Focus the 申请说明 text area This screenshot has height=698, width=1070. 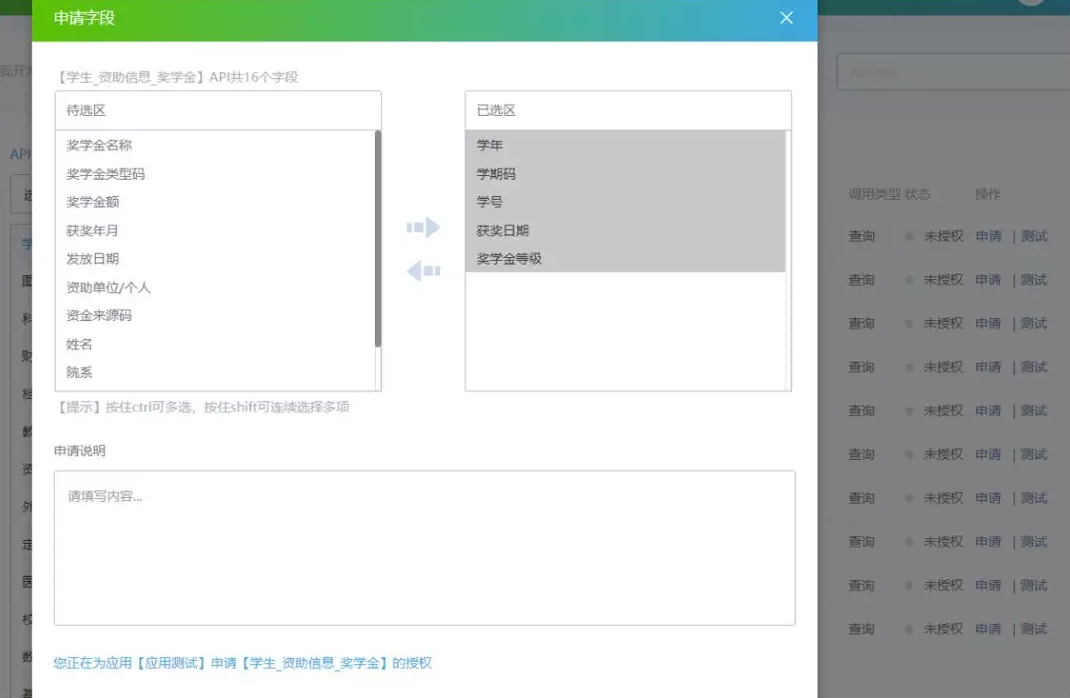424,548
